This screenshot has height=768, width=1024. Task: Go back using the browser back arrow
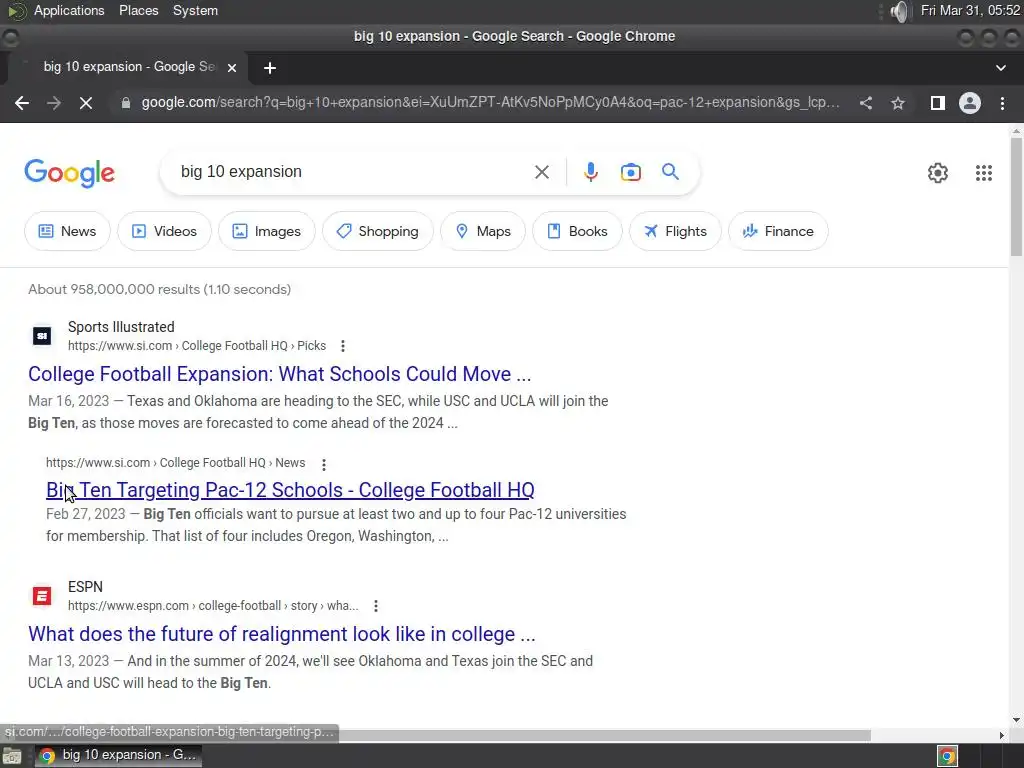pos(22,103)
